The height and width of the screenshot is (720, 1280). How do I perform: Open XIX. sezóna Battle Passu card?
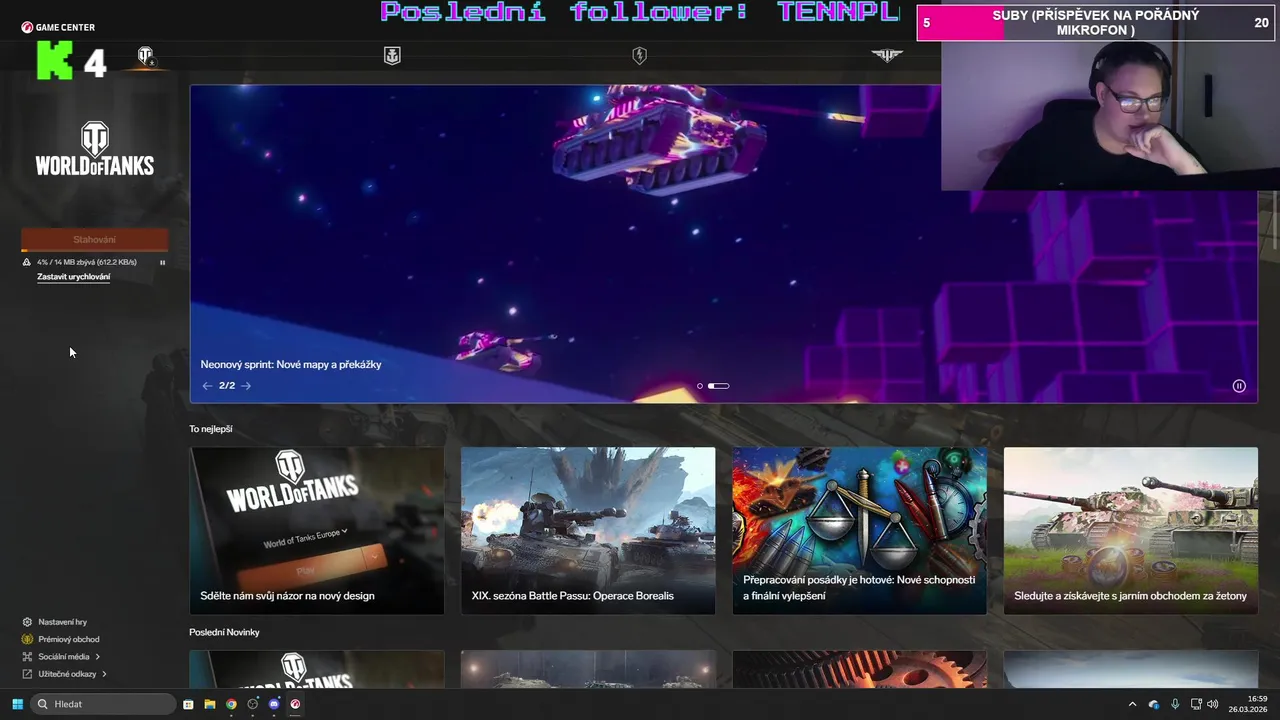(x=588, y=530)
